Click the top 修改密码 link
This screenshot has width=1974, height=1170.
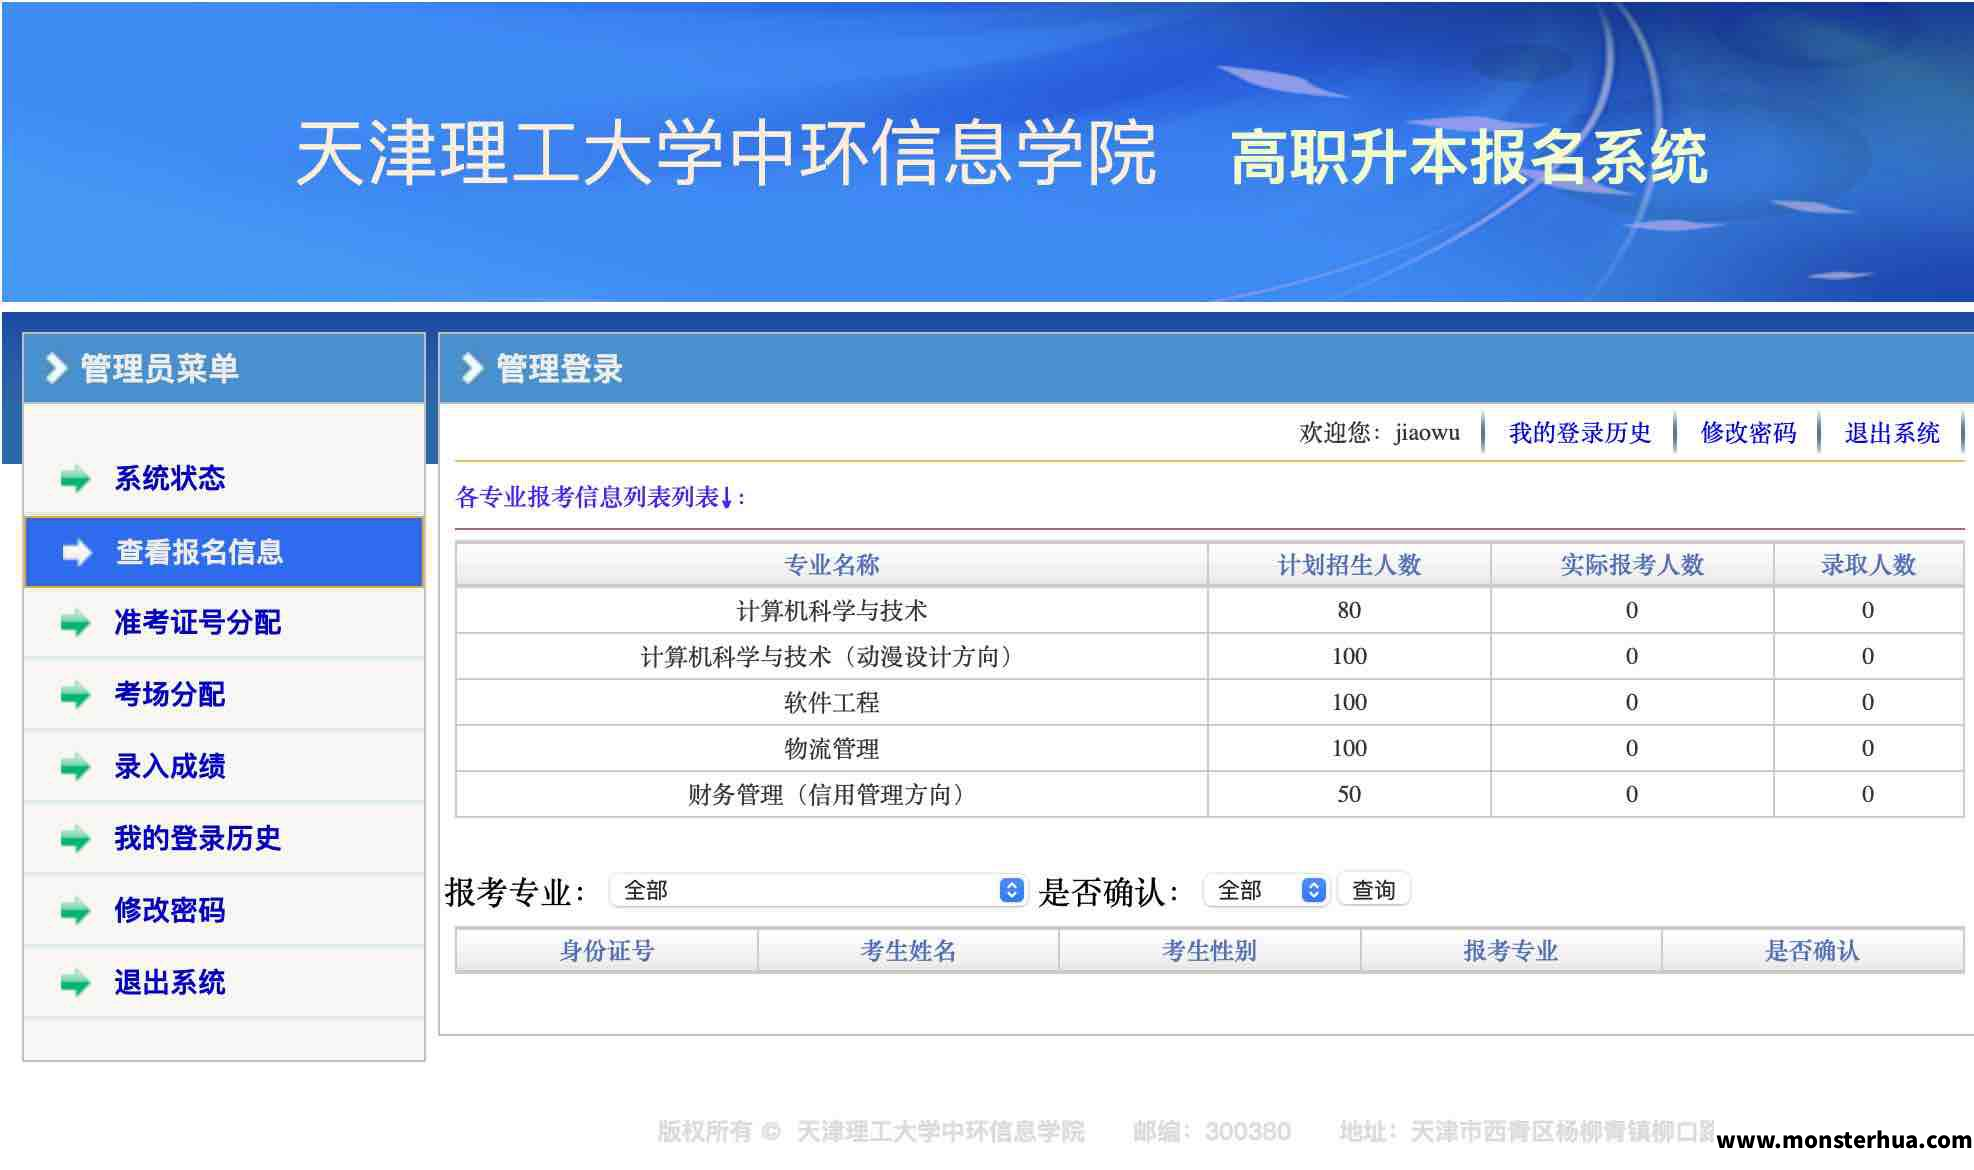(1748, 433)
